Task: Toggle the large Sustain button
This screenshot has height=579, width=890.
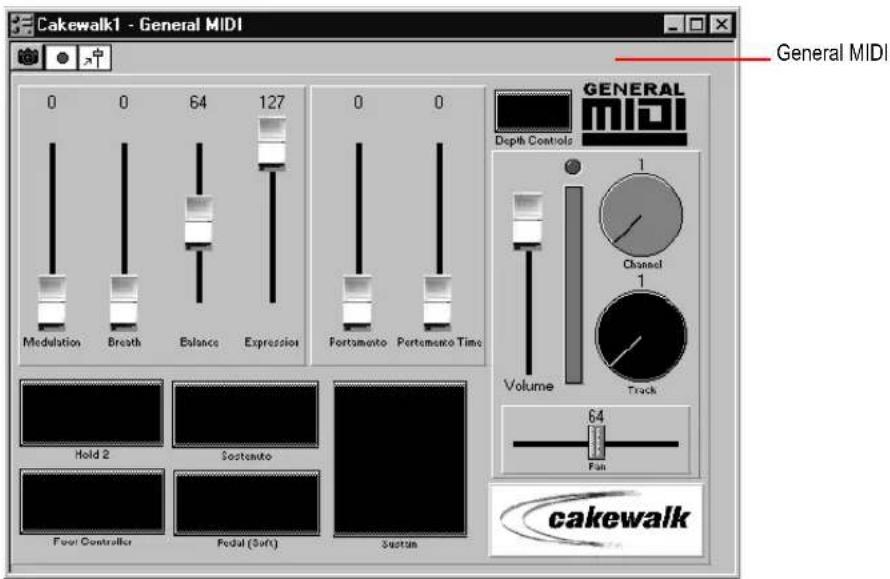Action: (400, 459)
